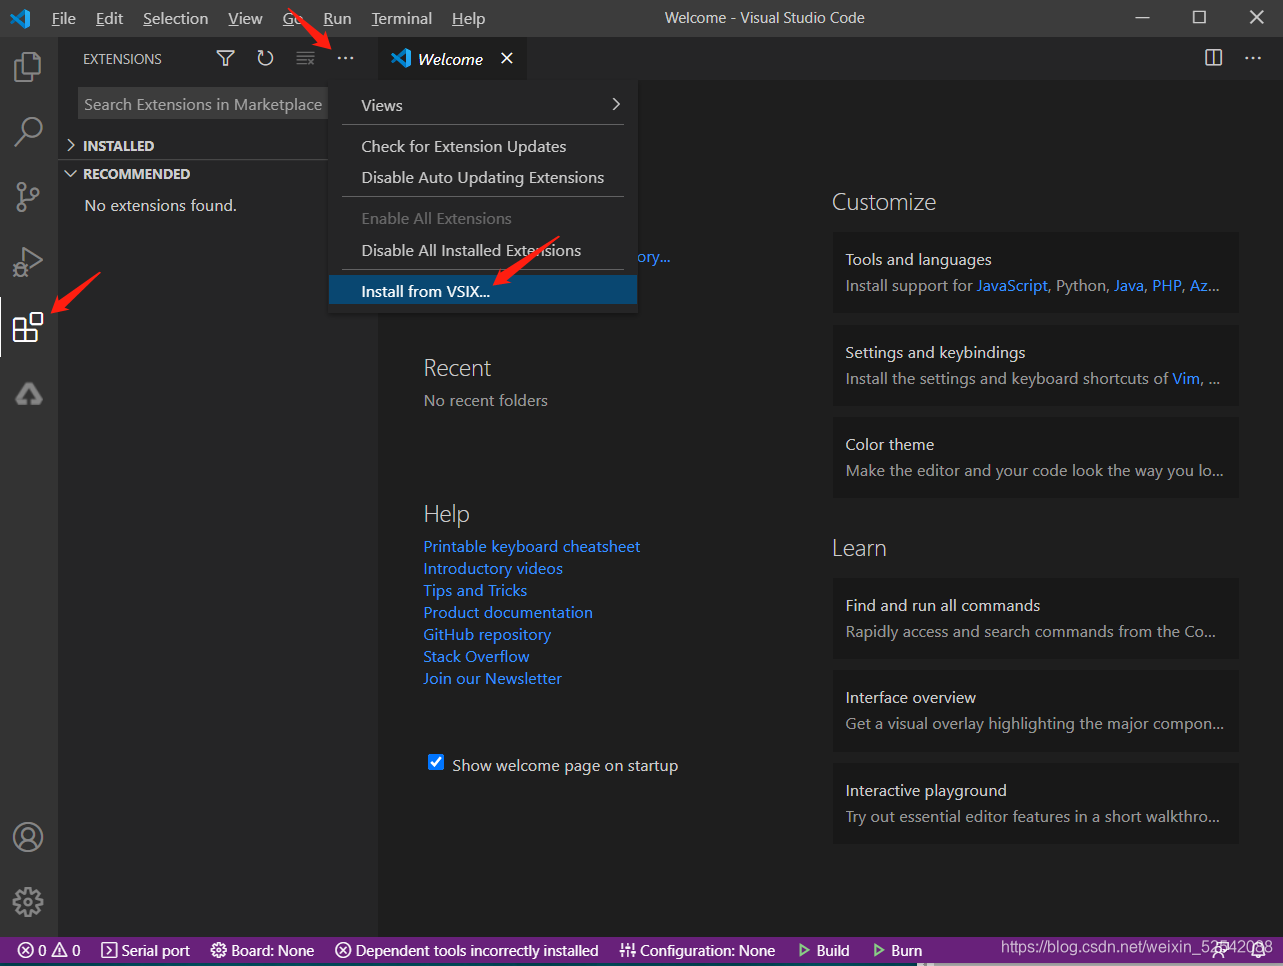Open Find and run all commands card
The image size is (1283, 966).
(1035, 618)
